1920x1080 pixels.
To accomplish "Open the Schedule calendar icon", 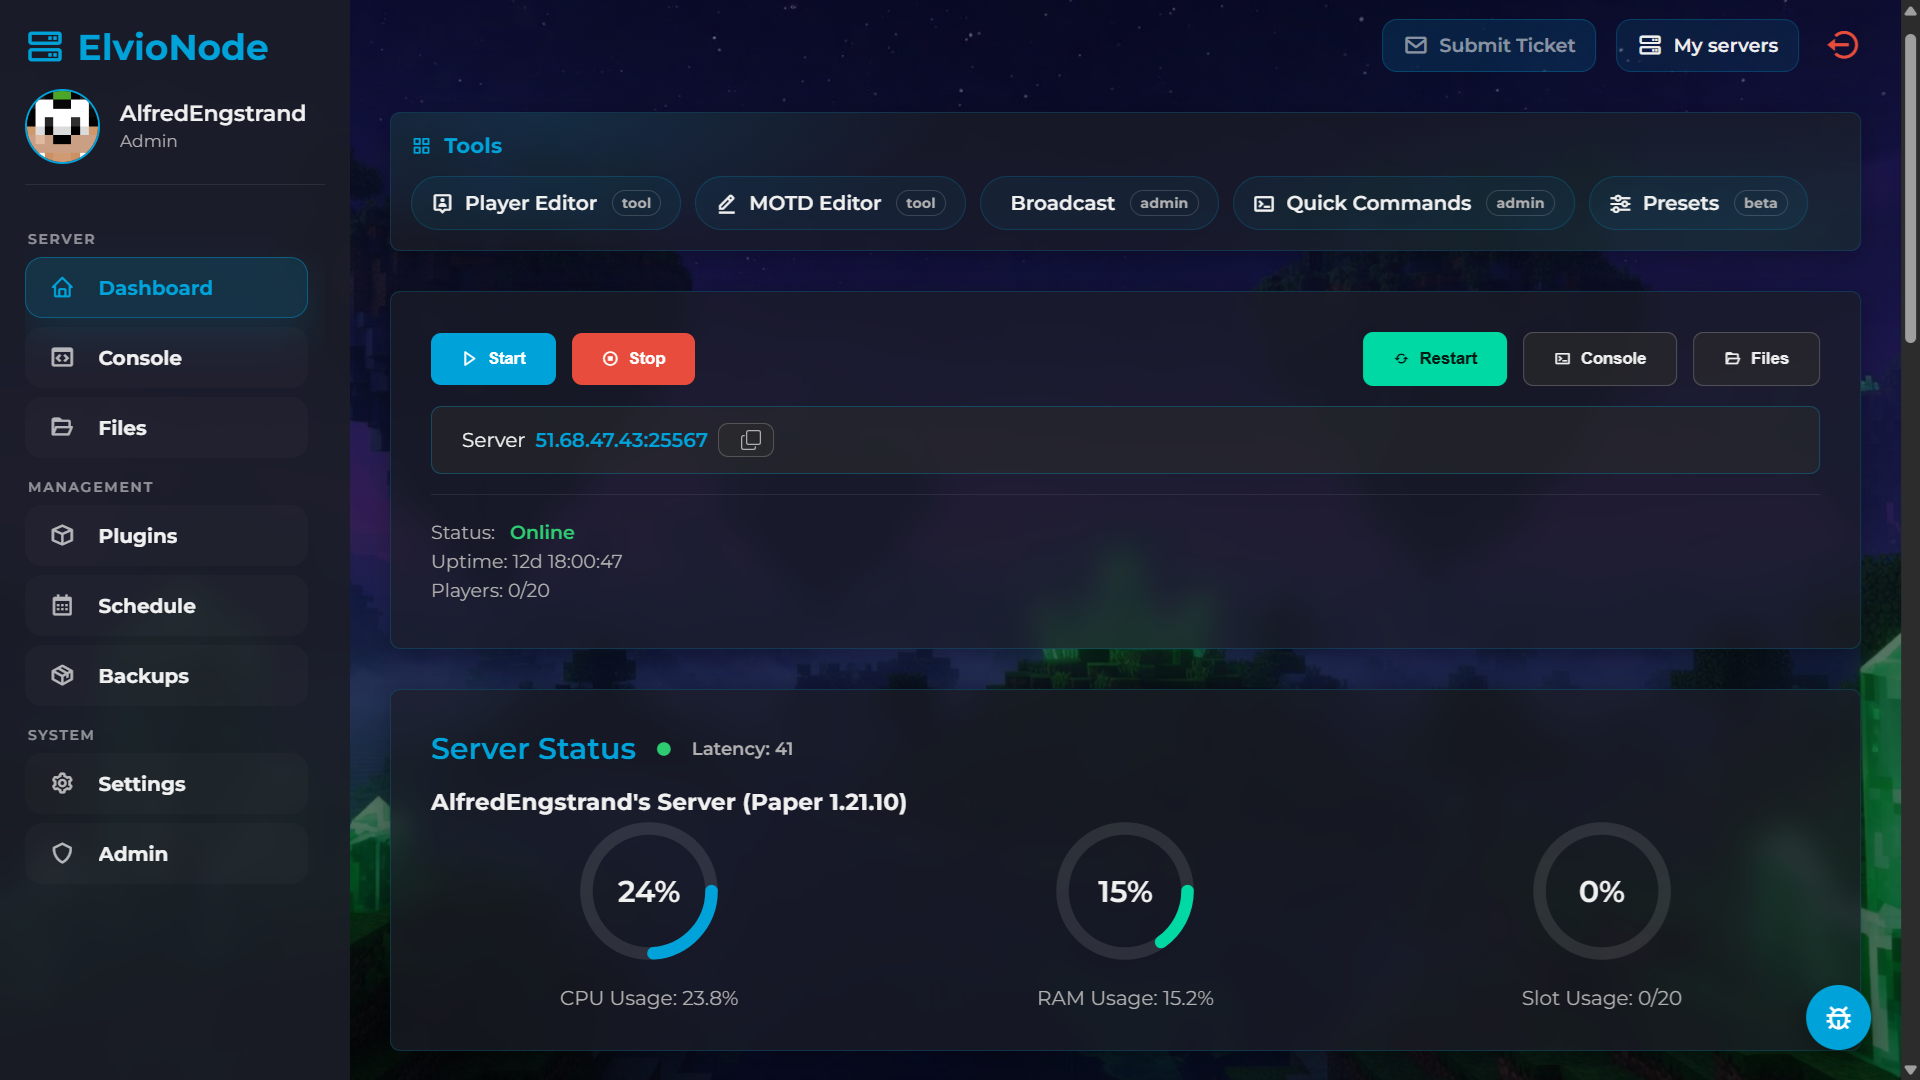I will coord(62,605).
